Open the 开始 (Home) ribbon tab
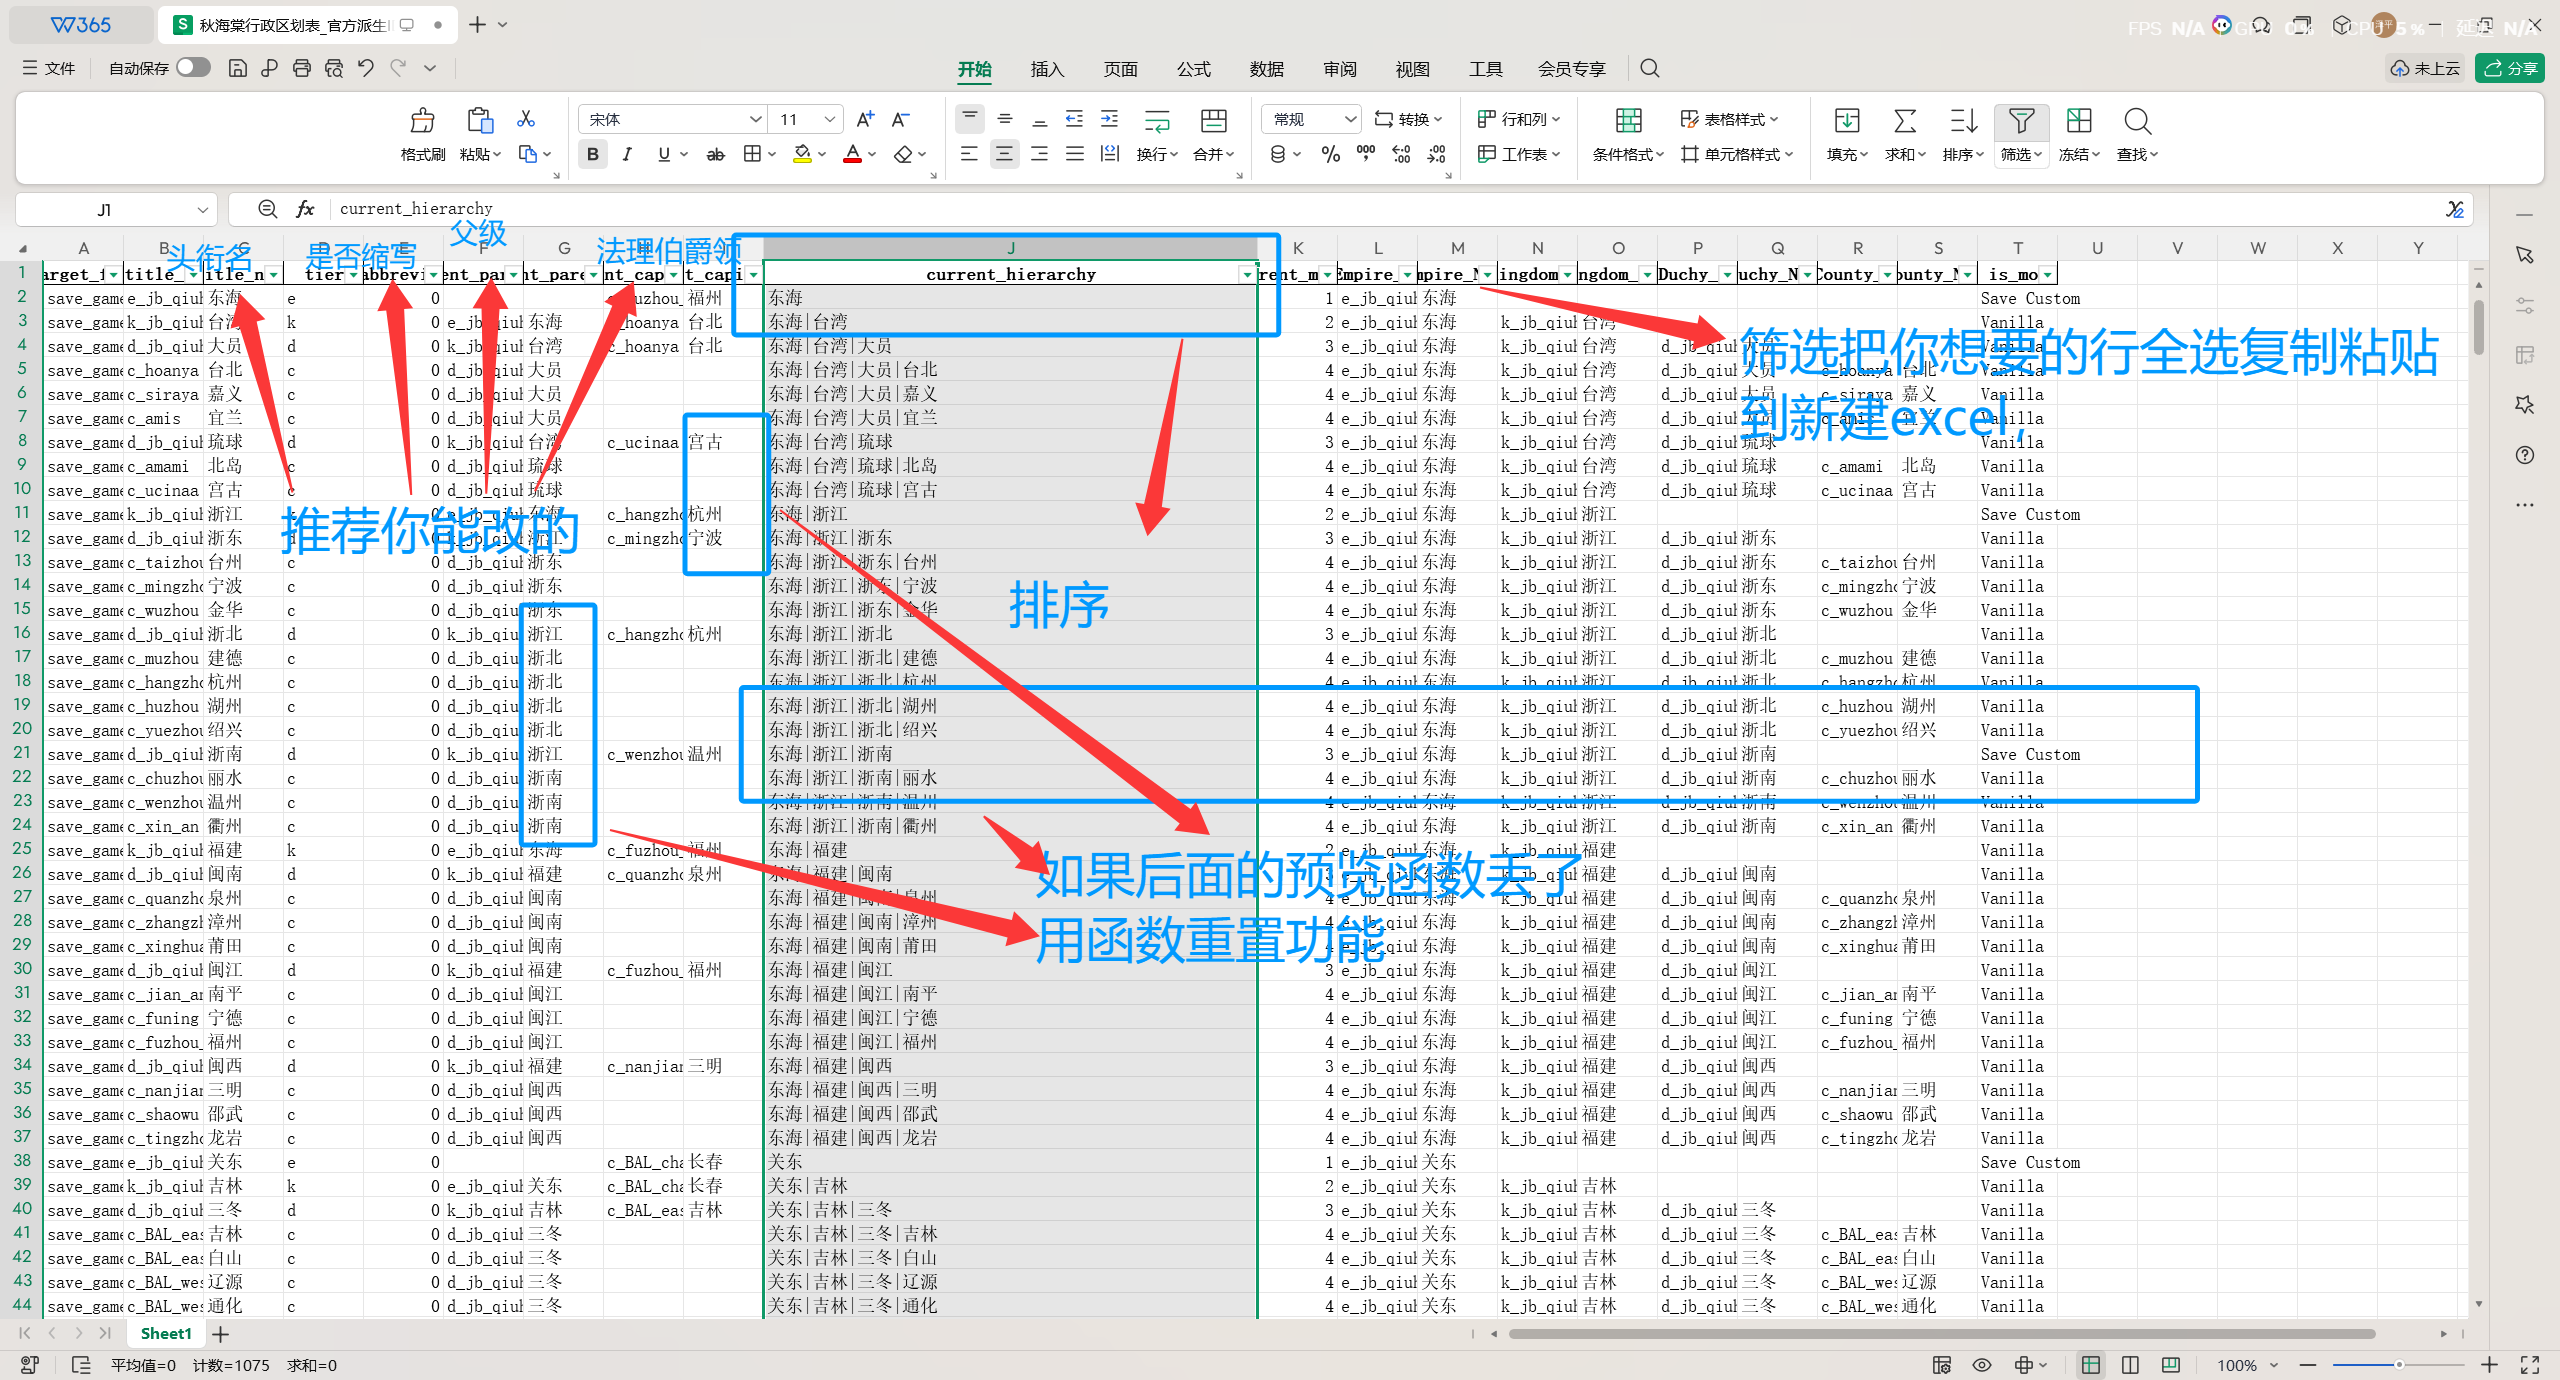2560x1380 pixels. click(x=974, y=69)
